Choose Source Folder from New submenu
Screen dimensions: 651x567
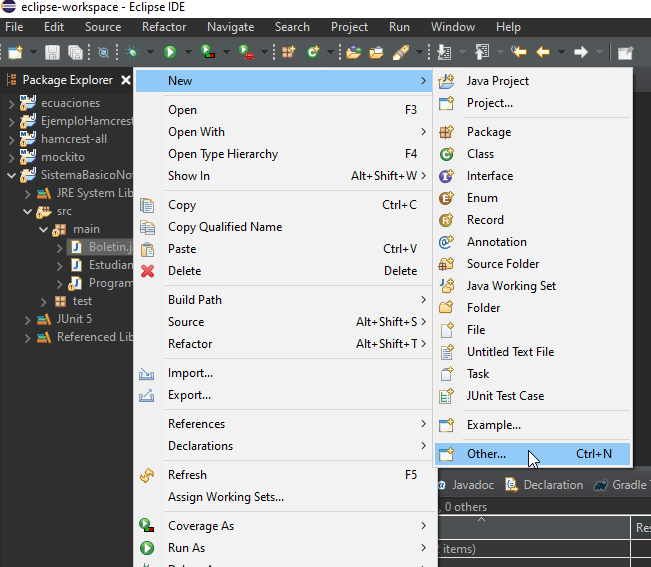coord(533,264)
